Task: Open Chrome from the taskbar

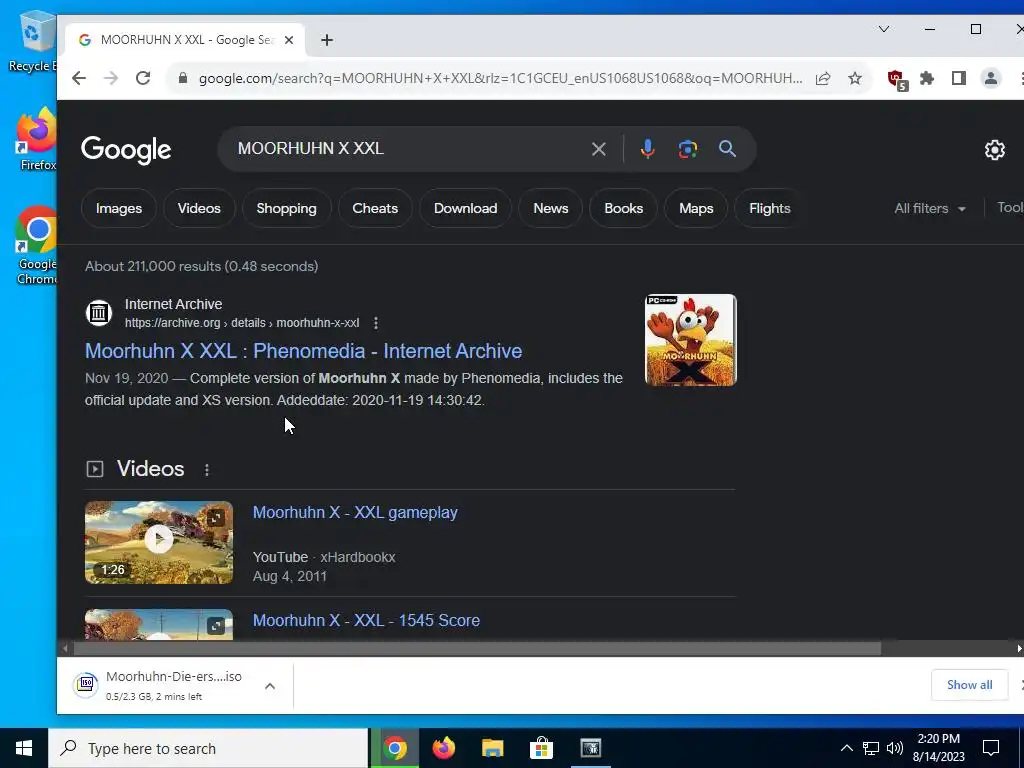Action: 394,748
